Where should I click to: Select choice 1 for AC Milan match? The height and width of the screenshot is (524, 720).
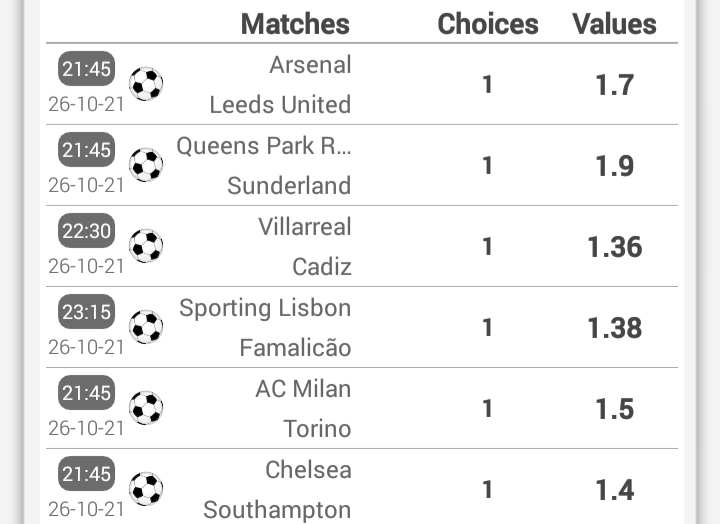pyautogui.click(x=487, y=409)
